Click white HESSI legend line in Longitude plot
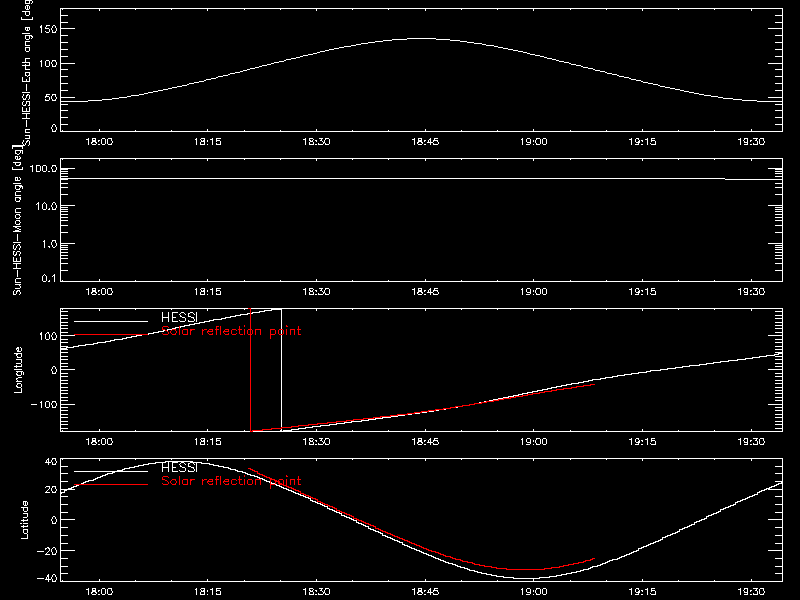 [x=111, y=321]
